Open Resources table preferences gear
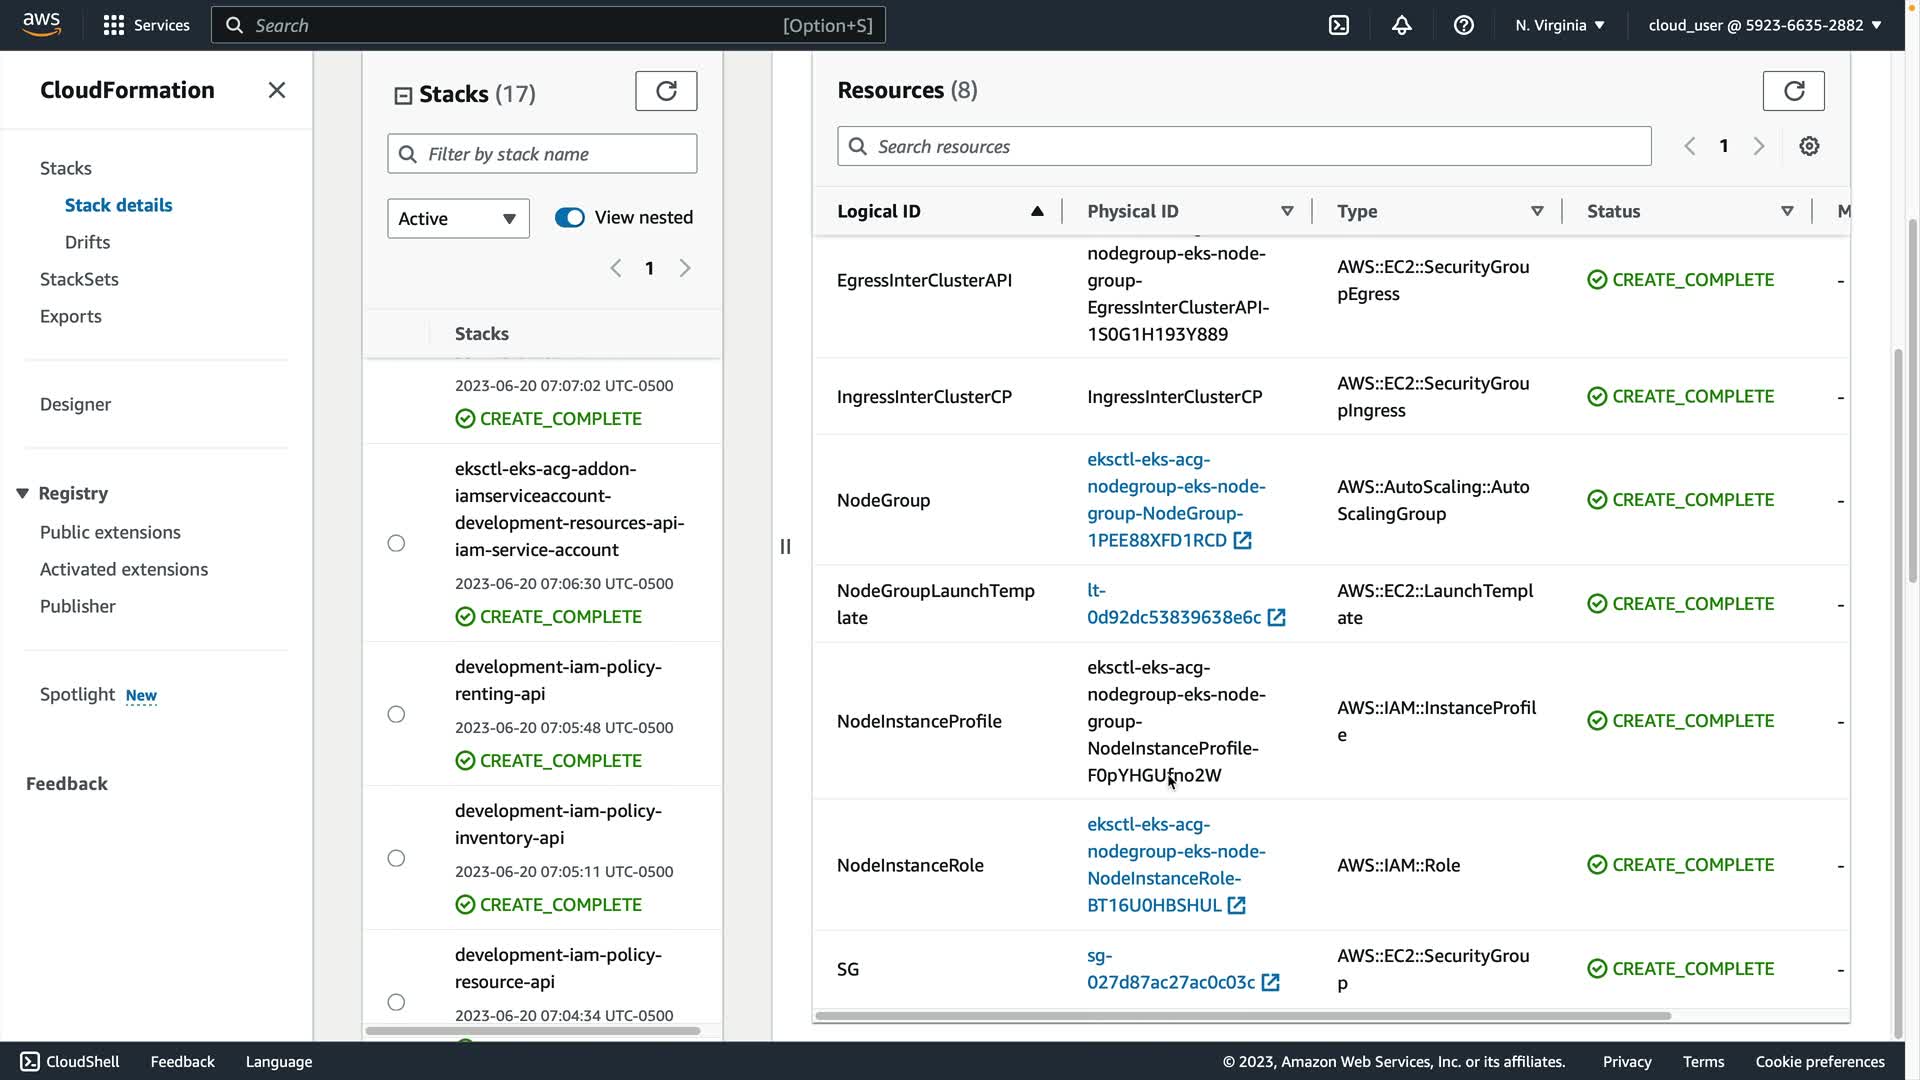1920x1080 pixels. click(1809, 146)
